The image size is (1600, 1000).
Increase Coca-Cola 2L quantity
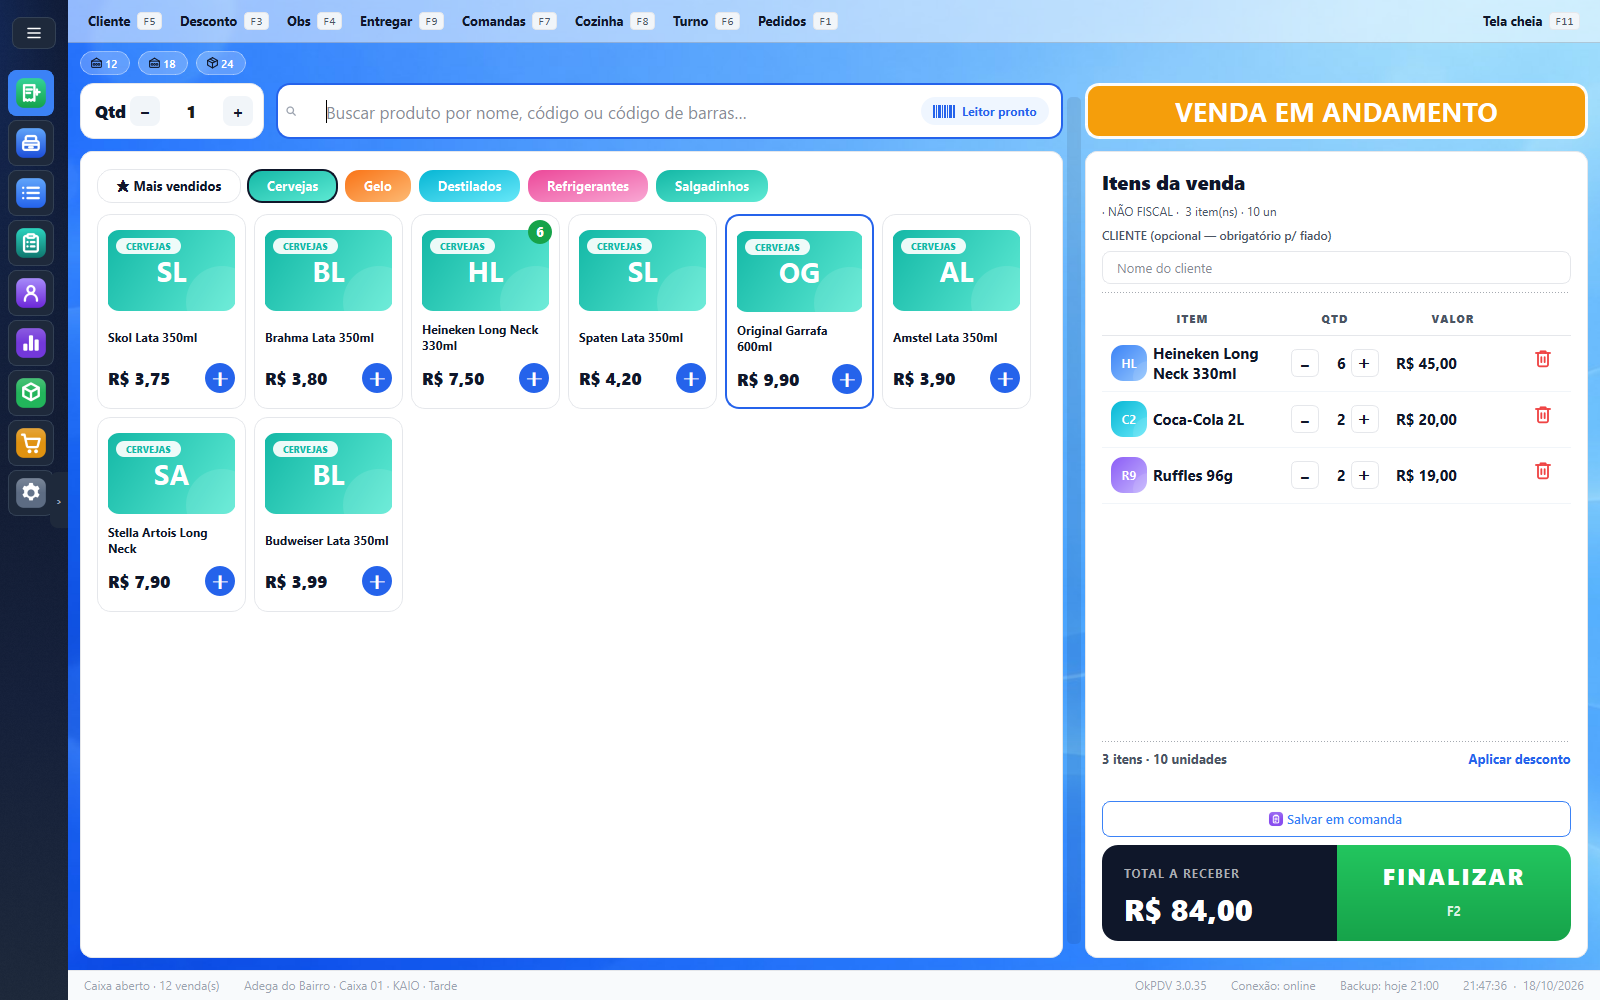(x=1364, y=420)
